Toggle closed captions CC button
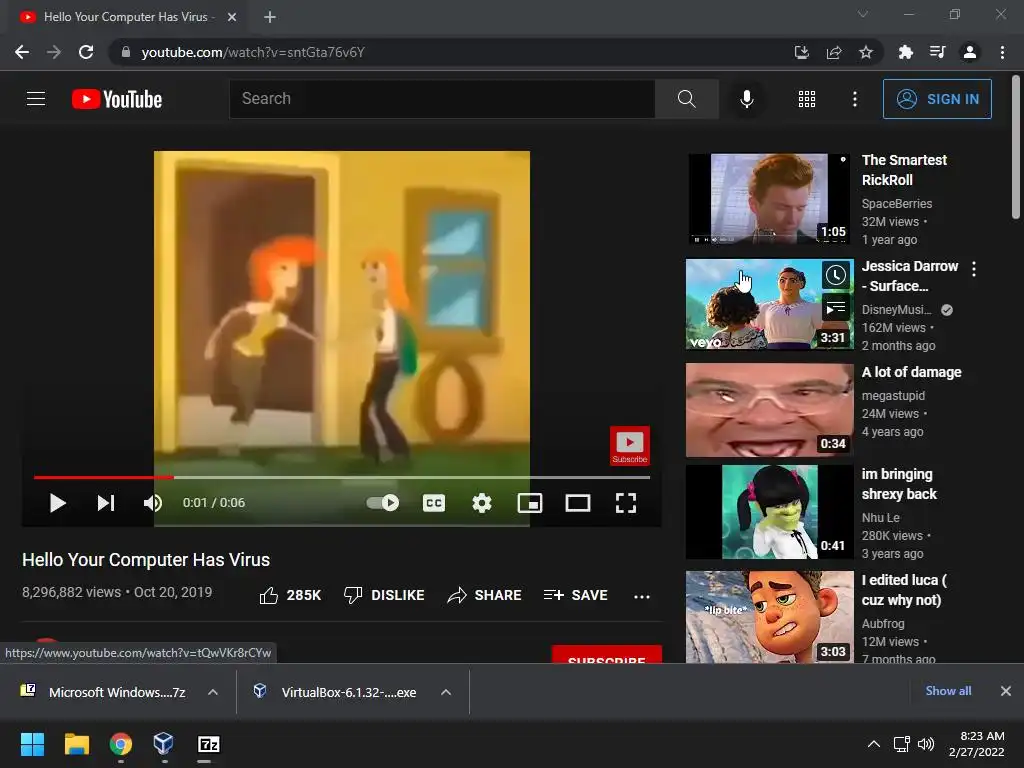Viewport: 1024px width, 768px height. 434,503
